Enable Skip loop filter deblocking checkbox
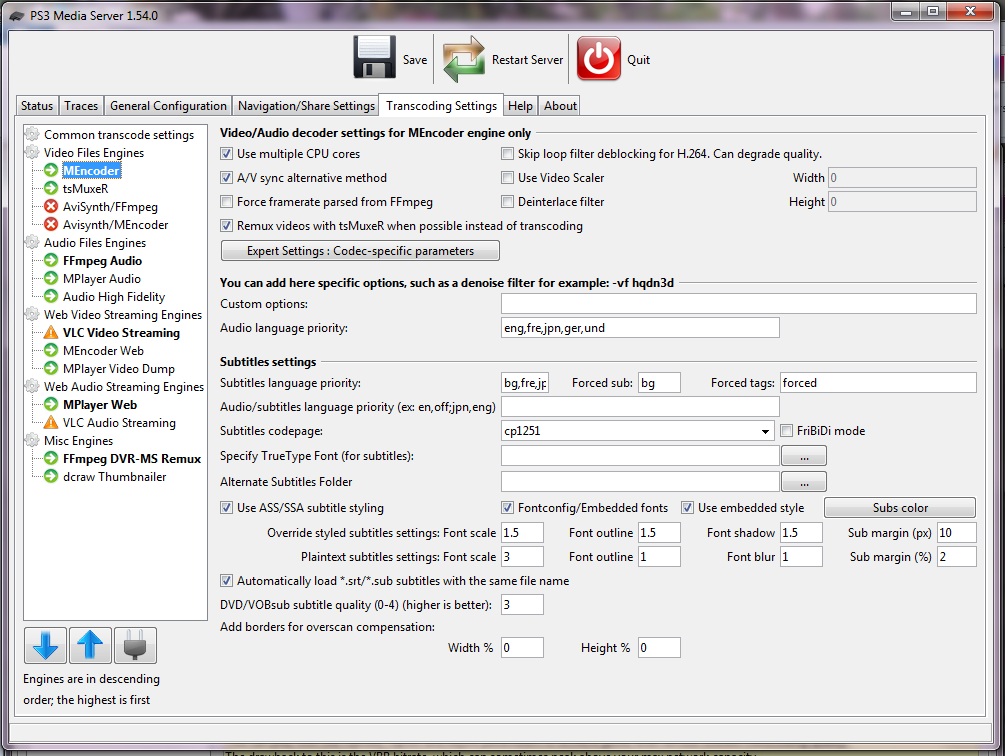The image size is (1008, 756). [507, 154]
